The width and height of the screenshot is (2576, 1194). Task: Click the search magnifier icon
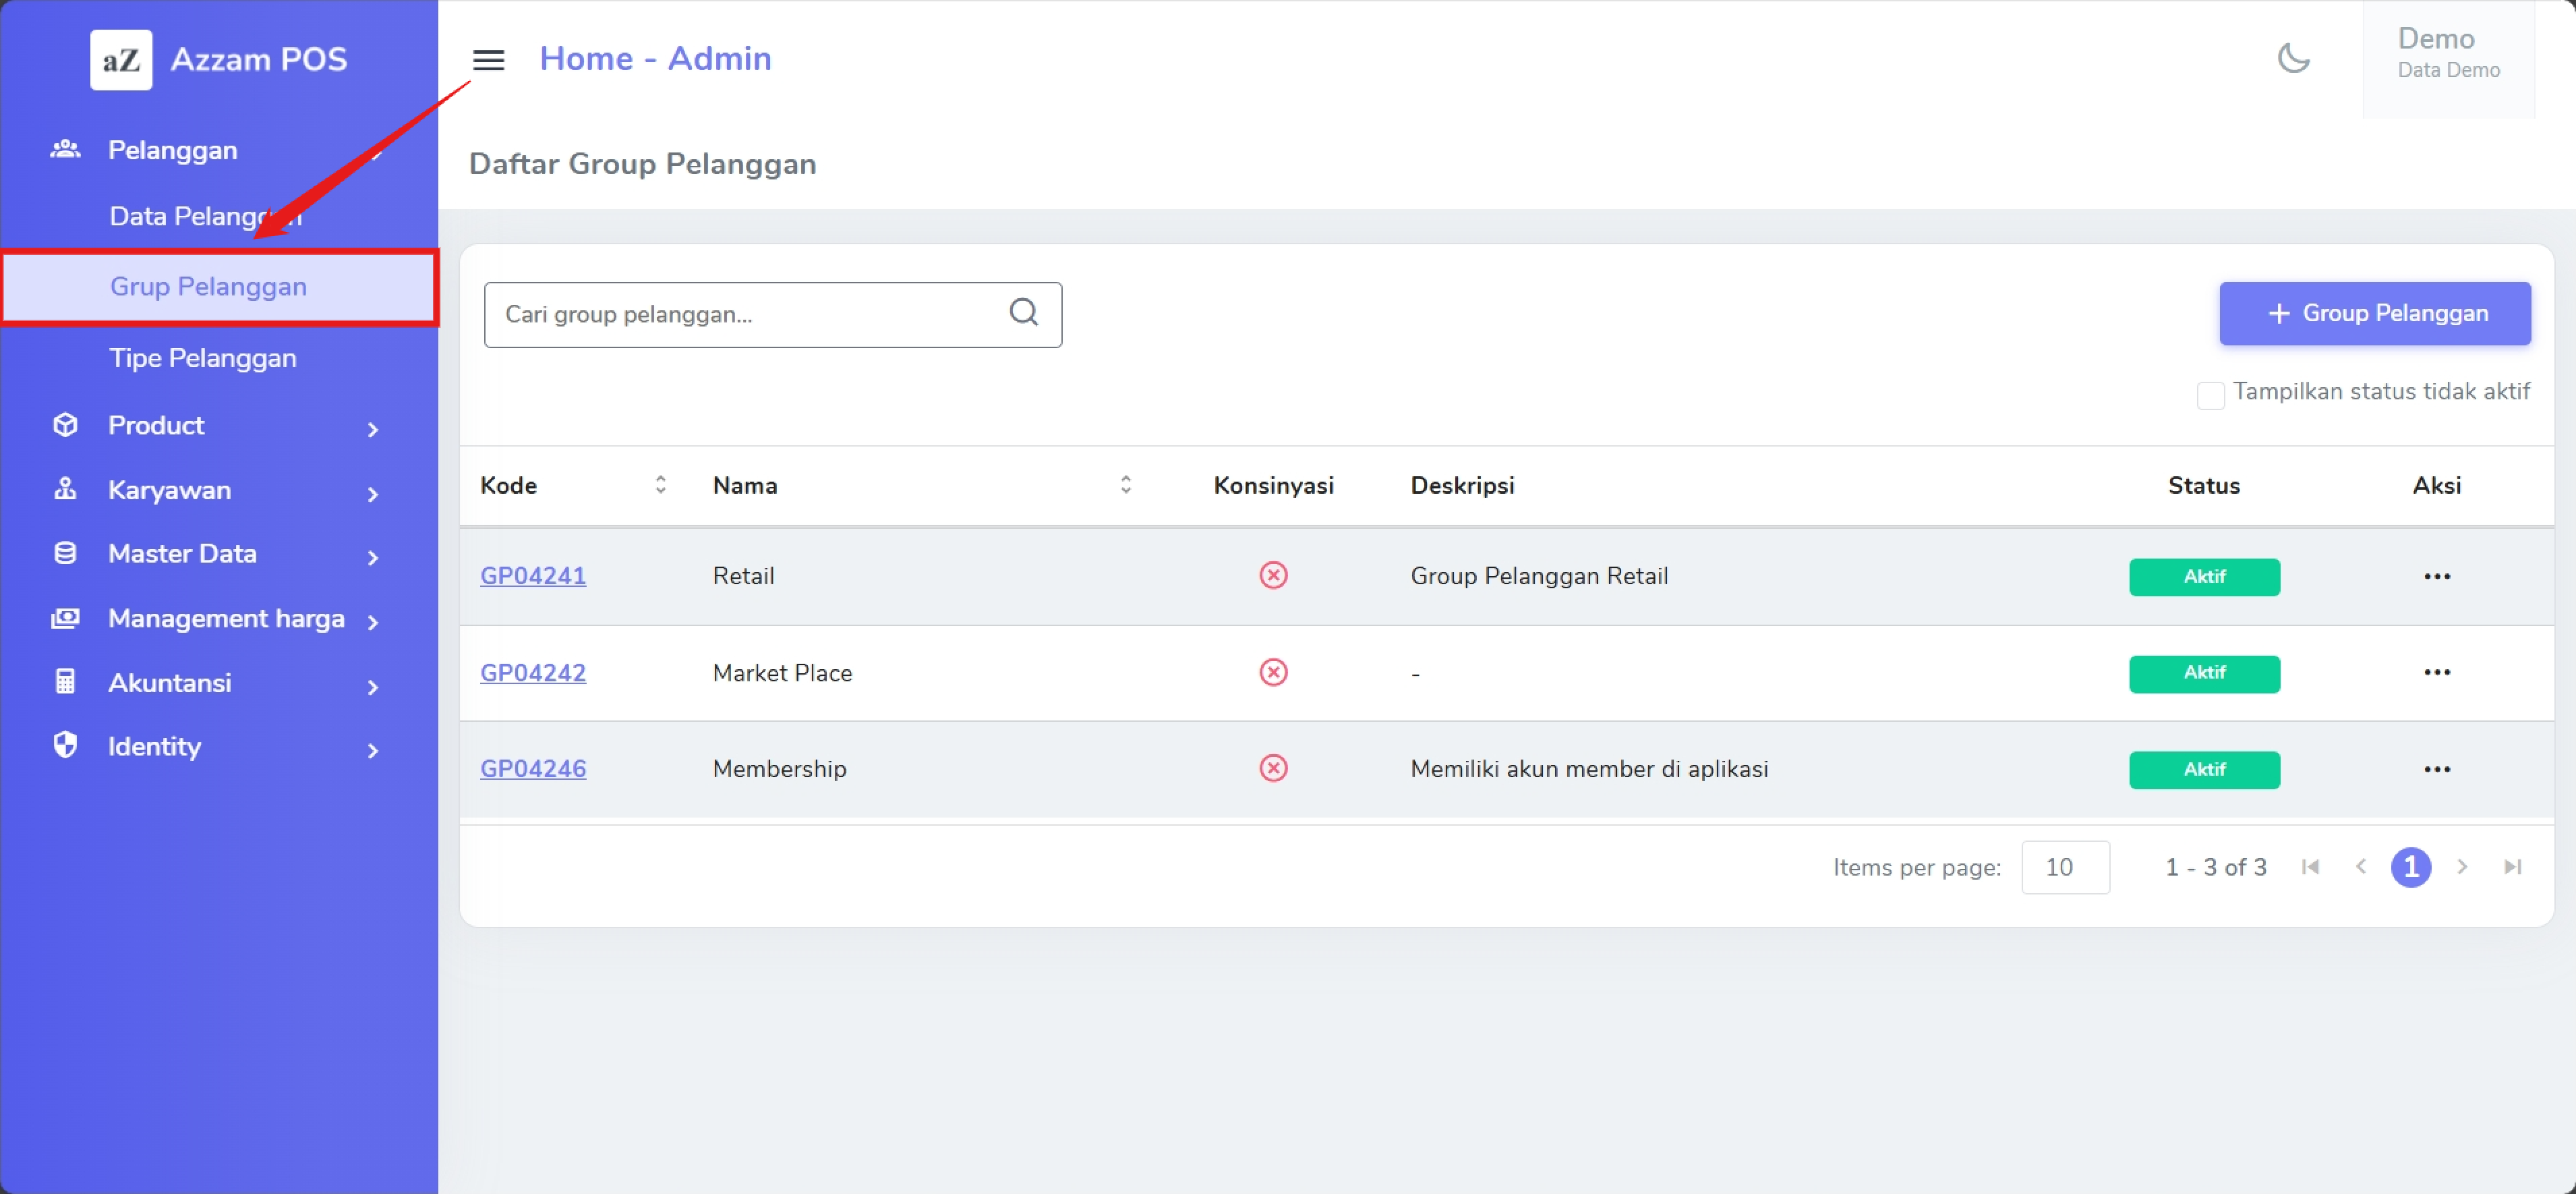point(1023,313)
